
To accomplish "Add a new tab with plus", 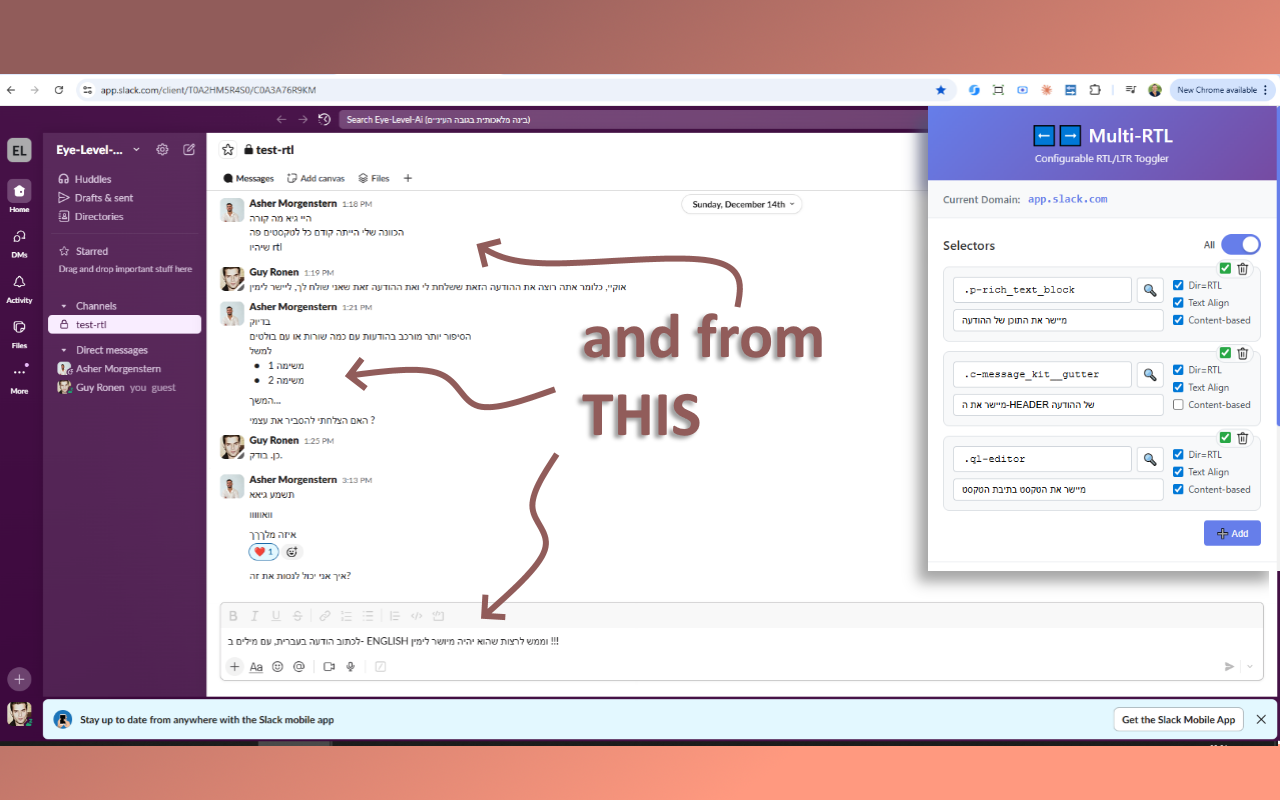I will point(408,178).
